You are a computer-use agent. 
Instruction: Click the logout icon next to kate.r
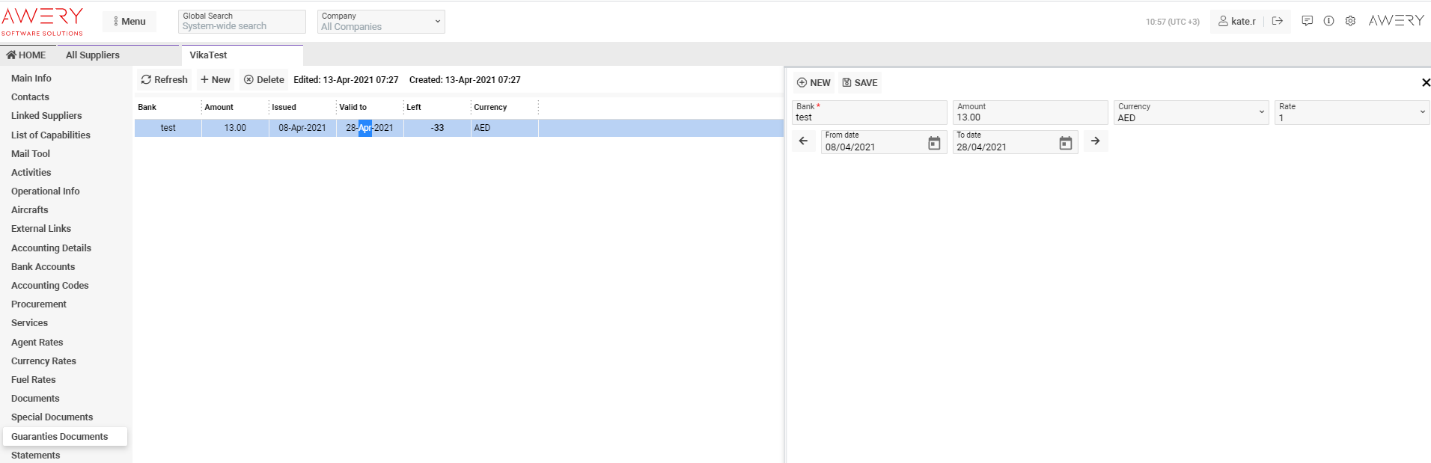(1277, 21)
